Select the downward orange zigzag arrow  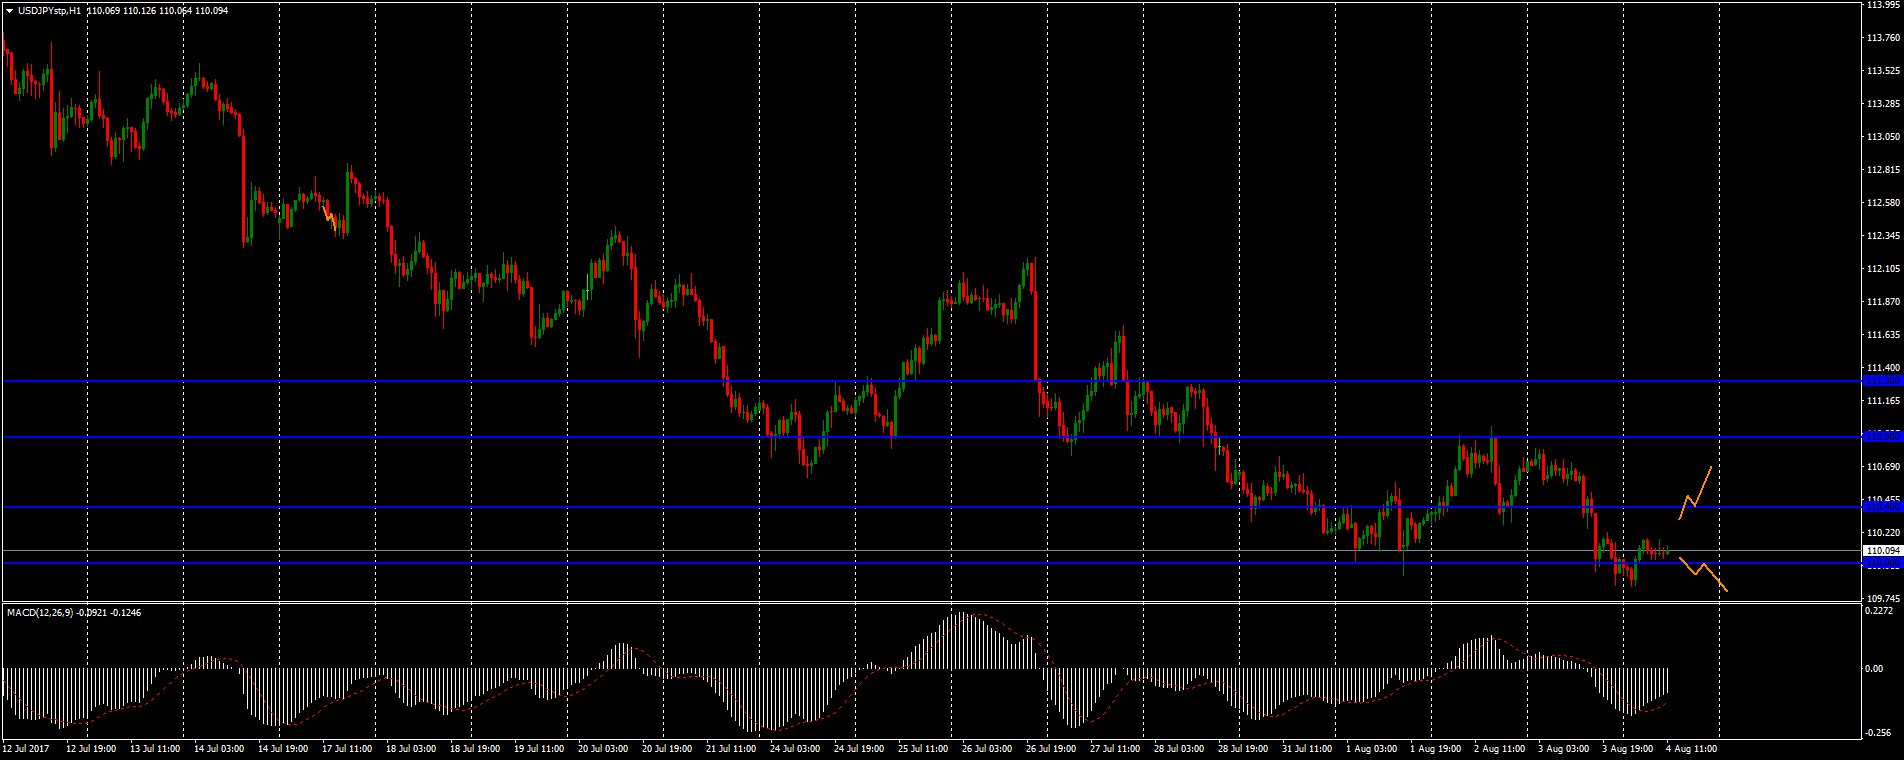[x=1703, y=573]
